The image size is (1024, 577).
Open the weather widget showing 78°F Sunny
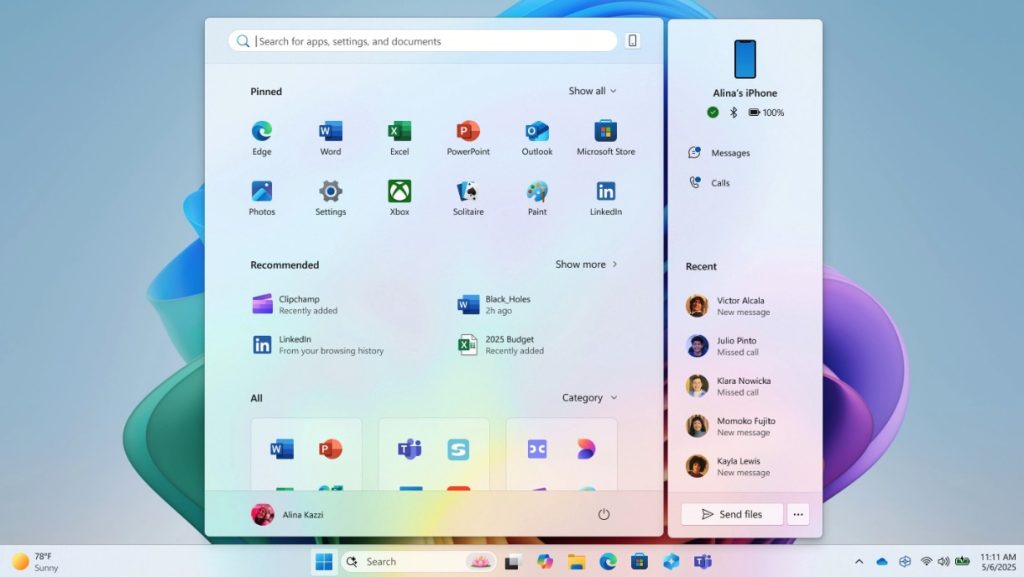pos(35,561)
